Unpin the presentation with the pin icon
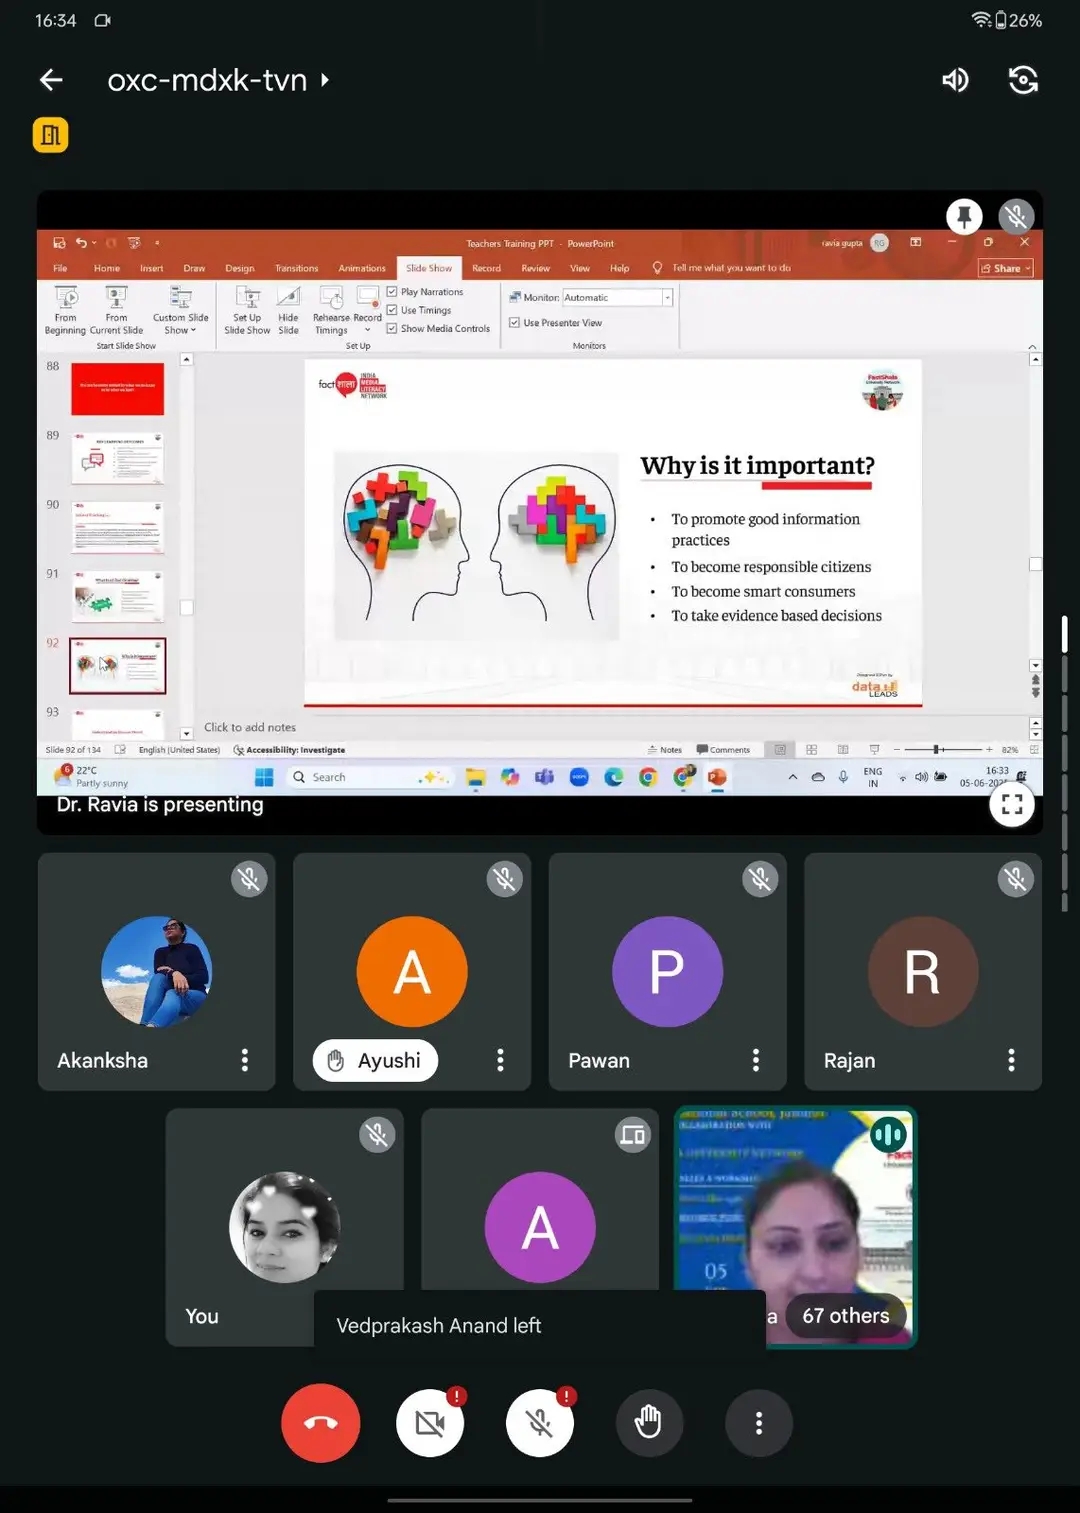1080x1513 pixels. pos(964,216)
